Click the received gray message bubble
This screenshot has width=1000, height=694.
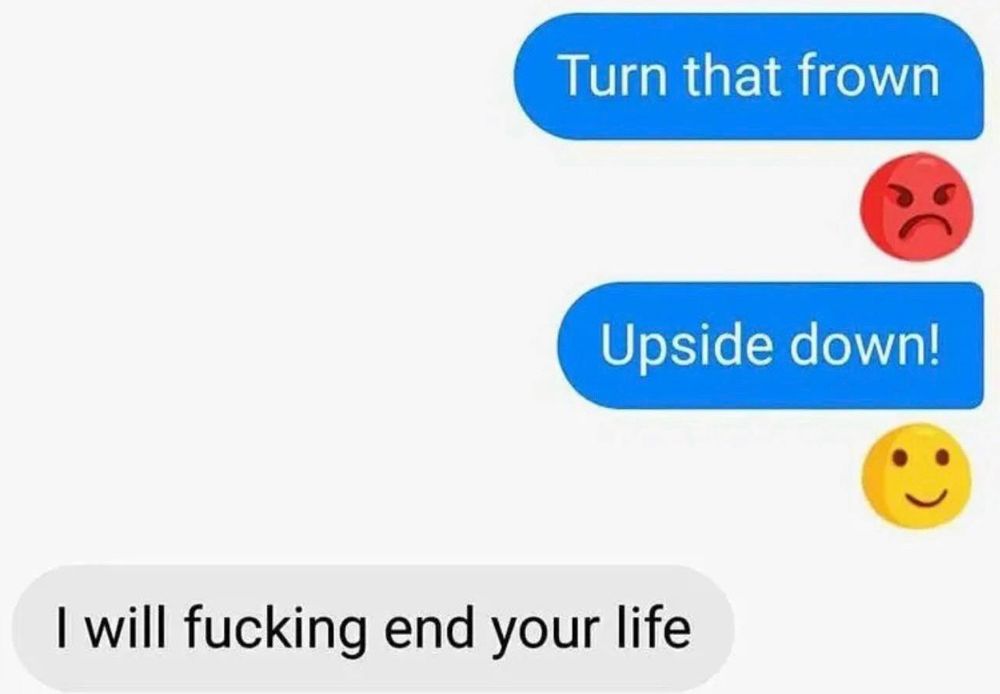tap(373, 628)
